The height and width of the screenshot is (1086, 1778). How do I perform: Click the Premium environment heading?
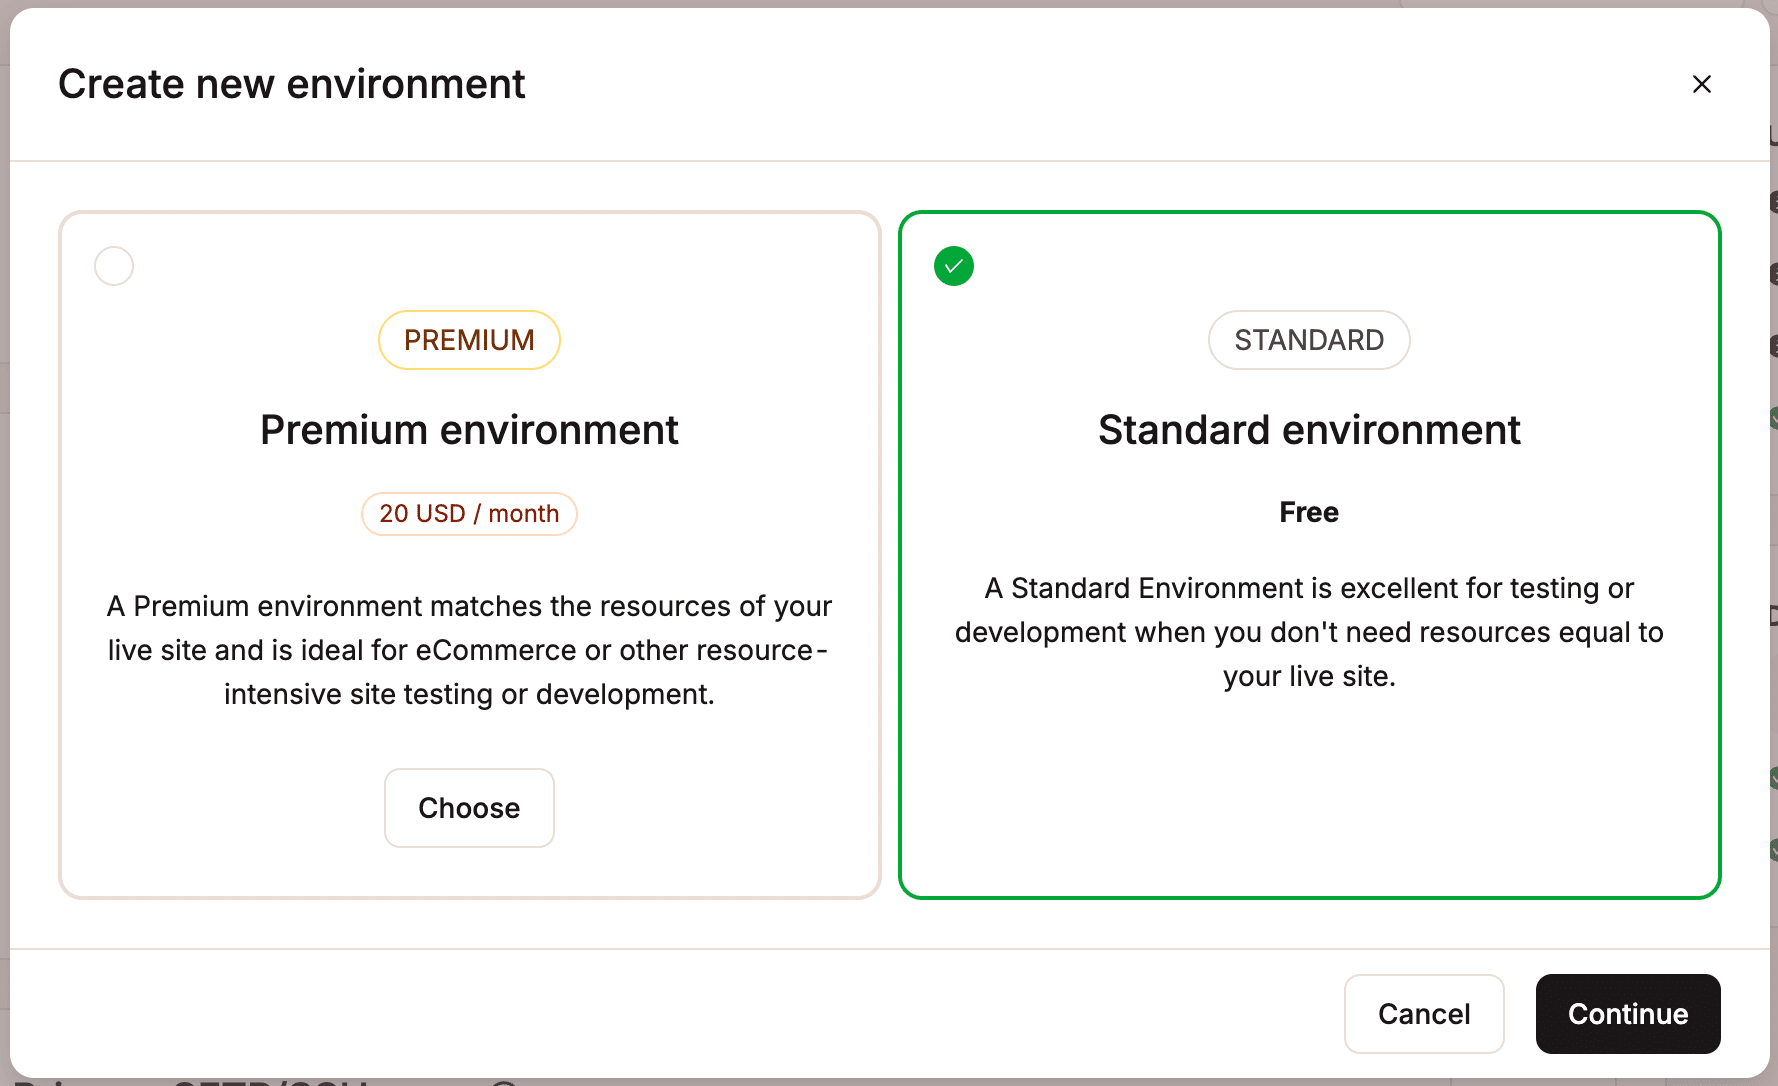pos(469,430)
